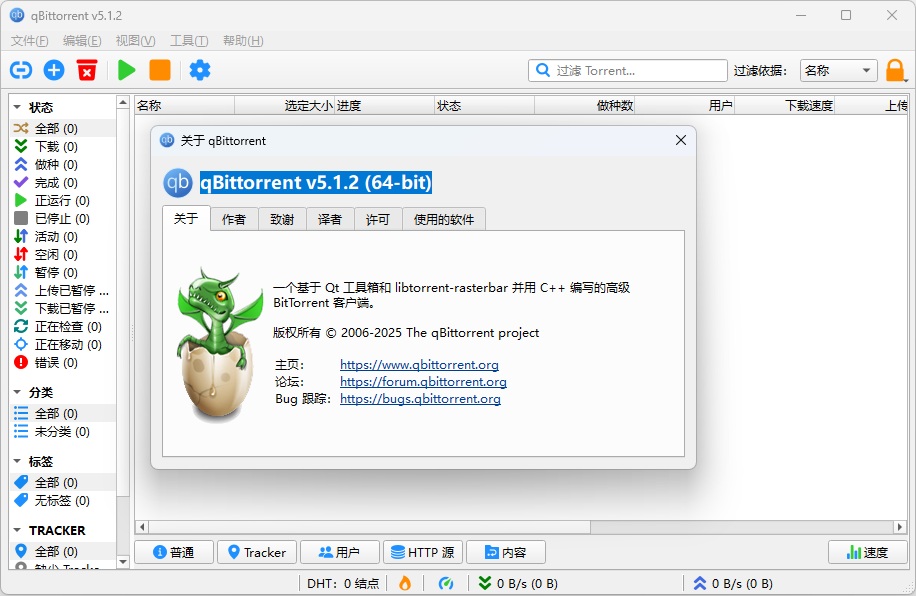Image resolution: width=916 pixels, height=596 pixels.
Task: Click the magnifier icon in the filter box
Action: pos(543,70)
